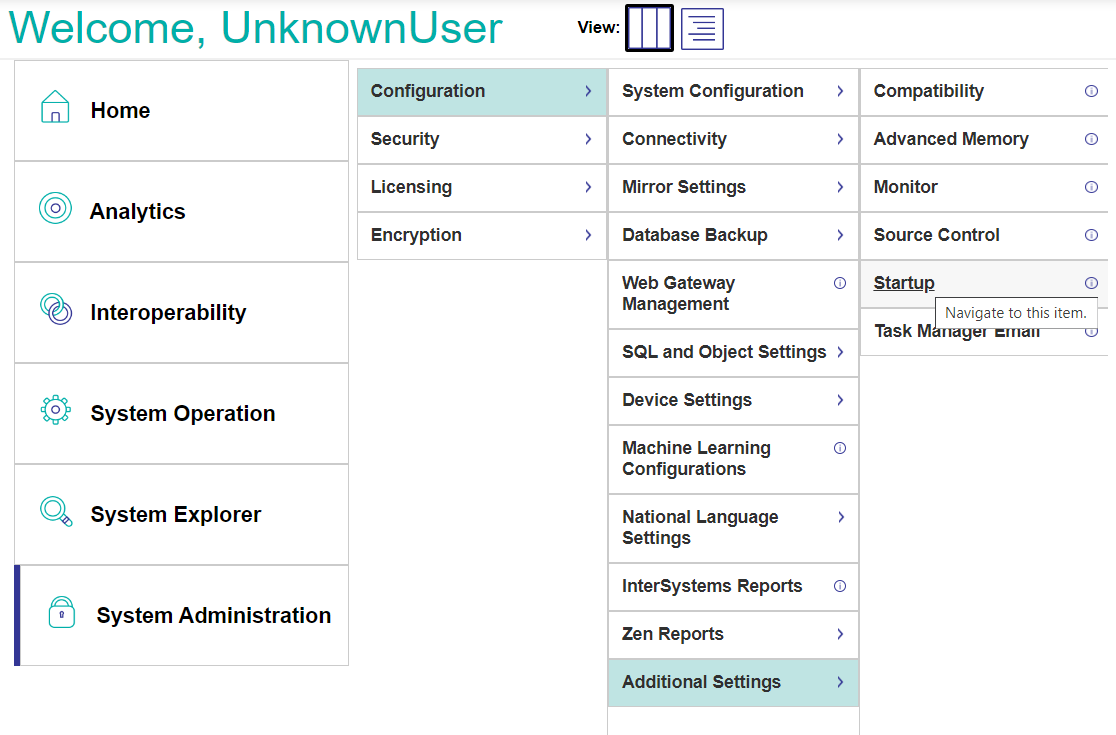This screenshot has width=1116, height=735.
Task: Select the Analytics target icon
Action: pyautogui.click(x=55, y=210)
